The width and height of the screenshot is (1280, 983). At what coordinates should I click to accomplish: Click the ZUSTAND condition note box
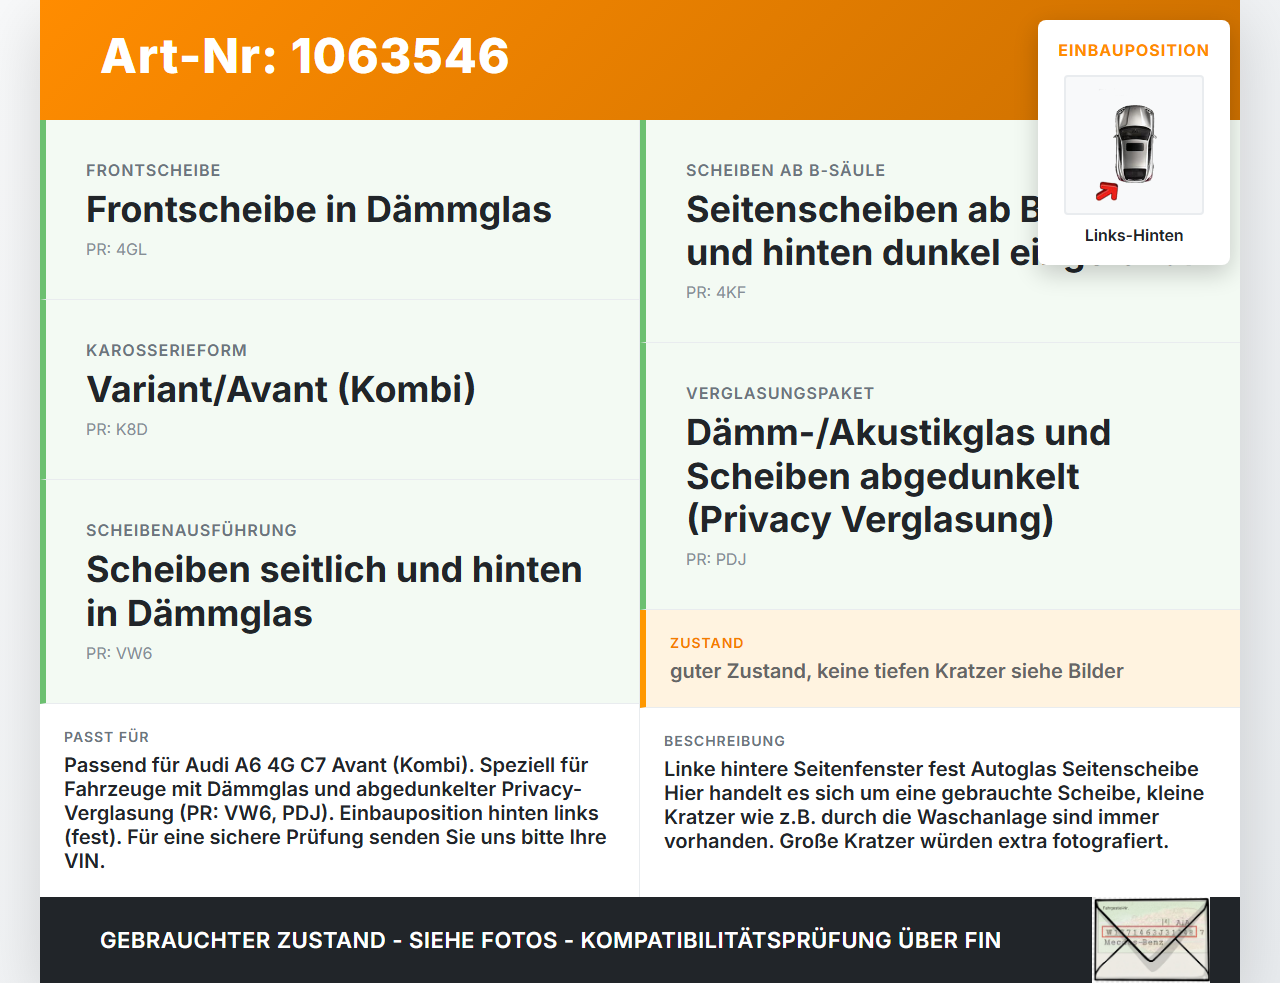click(x=940, y=659)
